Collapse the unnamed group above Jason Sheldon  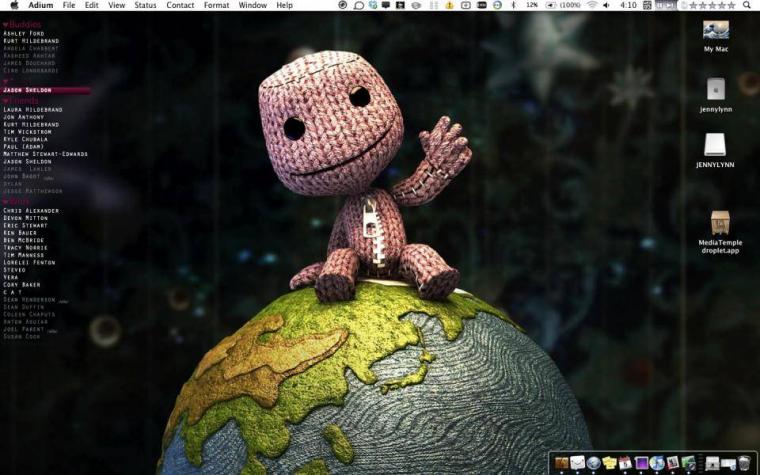tap(5, 81)
